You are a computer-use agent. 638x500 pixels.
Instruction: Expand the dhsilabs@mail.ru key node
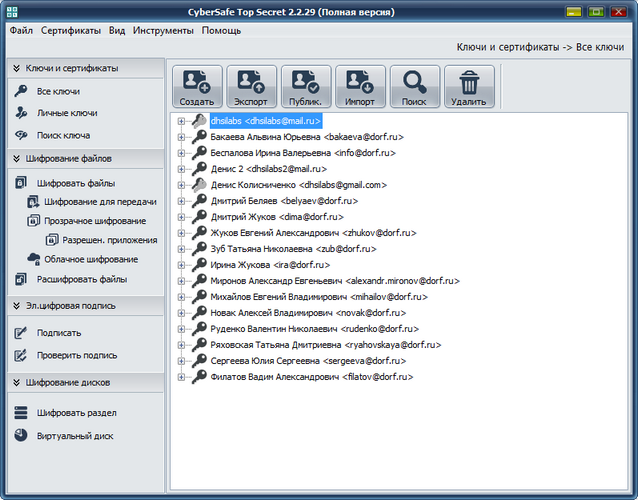point(181,121)
